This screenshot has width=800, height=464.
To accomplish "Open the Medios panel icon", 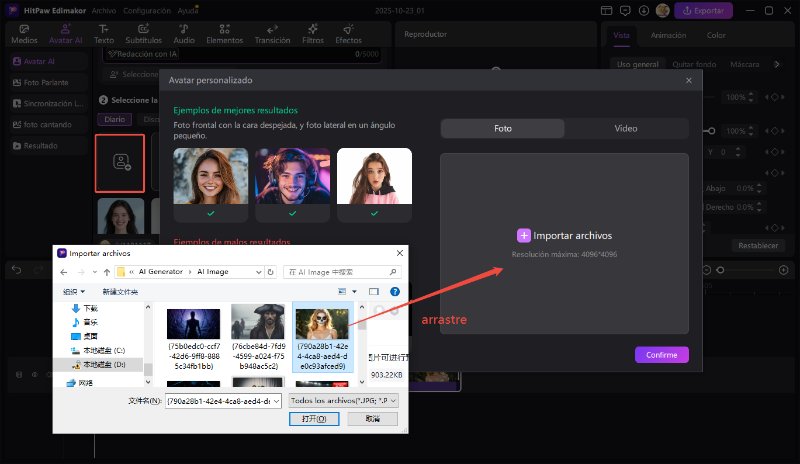I will [22, 35].
